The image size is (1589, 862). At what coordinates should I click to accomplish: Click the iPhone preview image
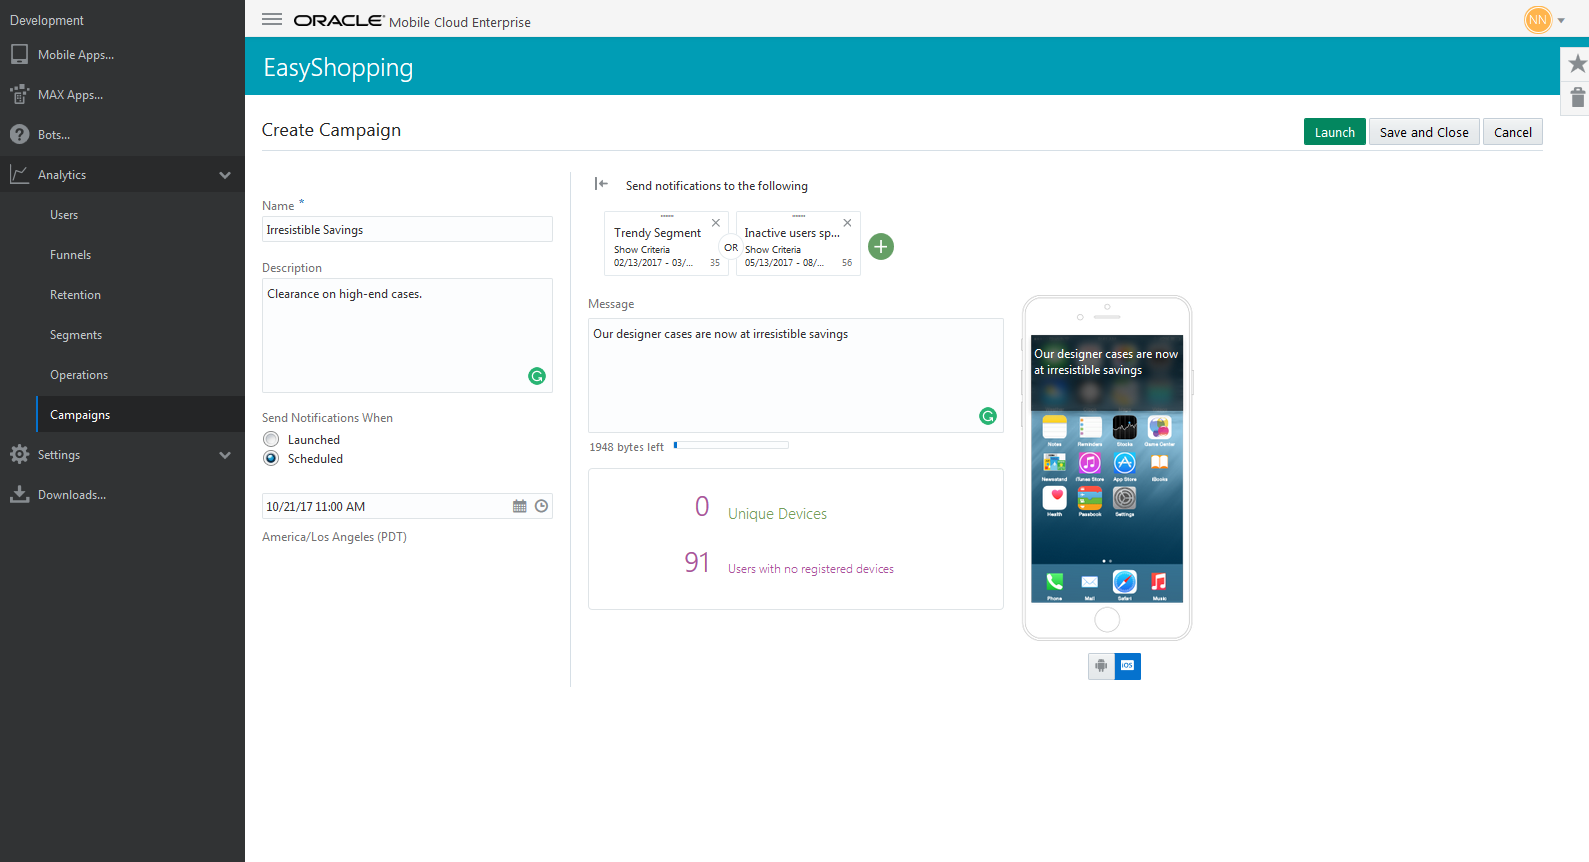1107,468
